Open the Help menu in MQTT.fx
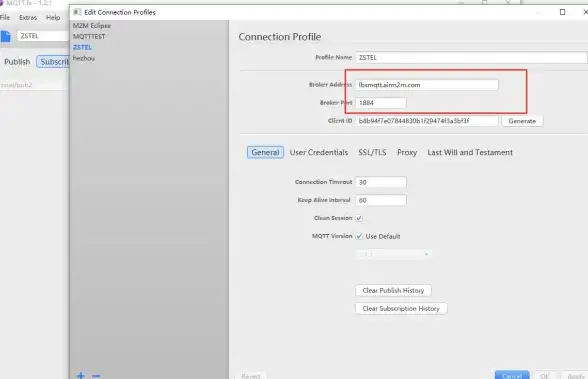 [x=53, y=18]
